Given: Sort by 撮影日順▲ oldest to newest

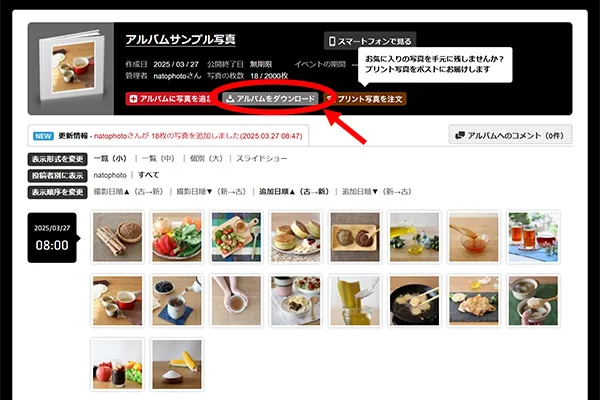Looking at the screenshot, I should (x=128, y=191).
